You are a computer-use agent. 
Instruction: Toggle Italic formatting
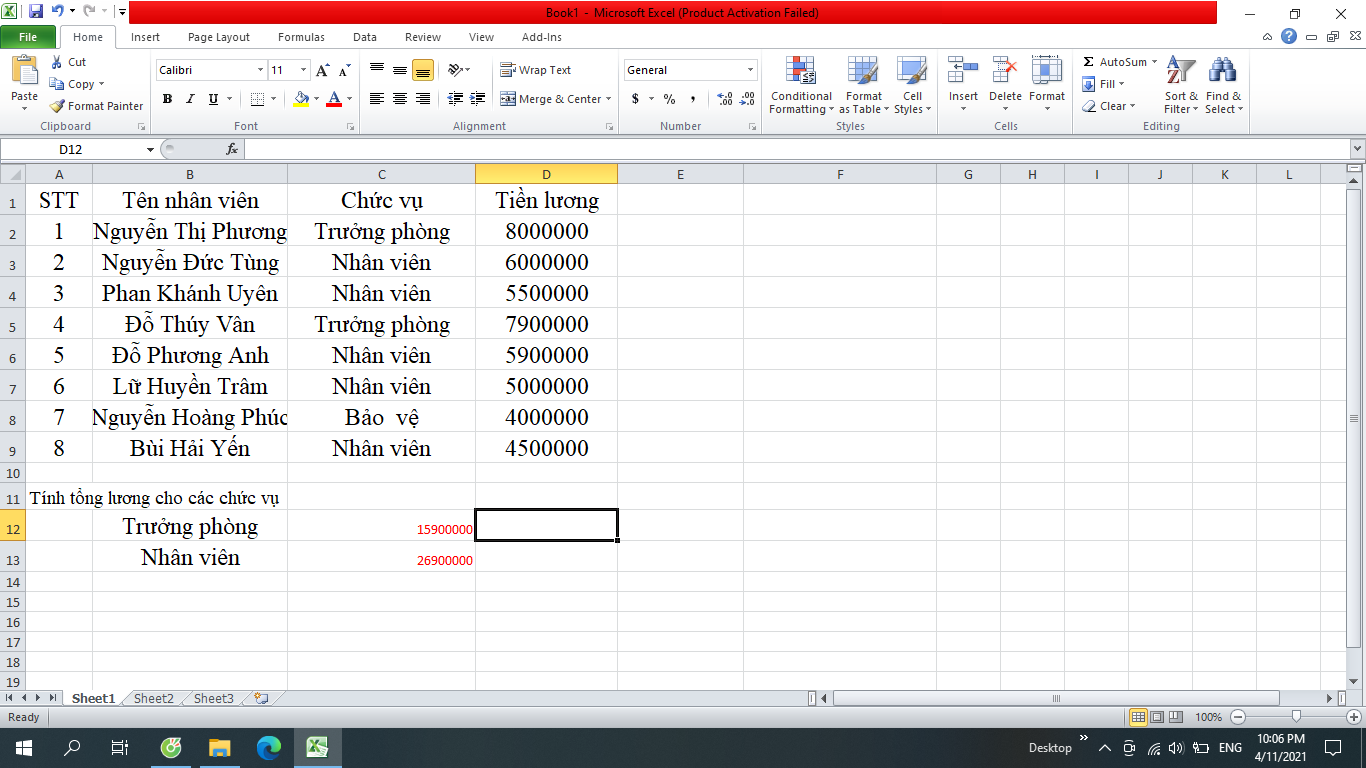click(x=190, y=99)
